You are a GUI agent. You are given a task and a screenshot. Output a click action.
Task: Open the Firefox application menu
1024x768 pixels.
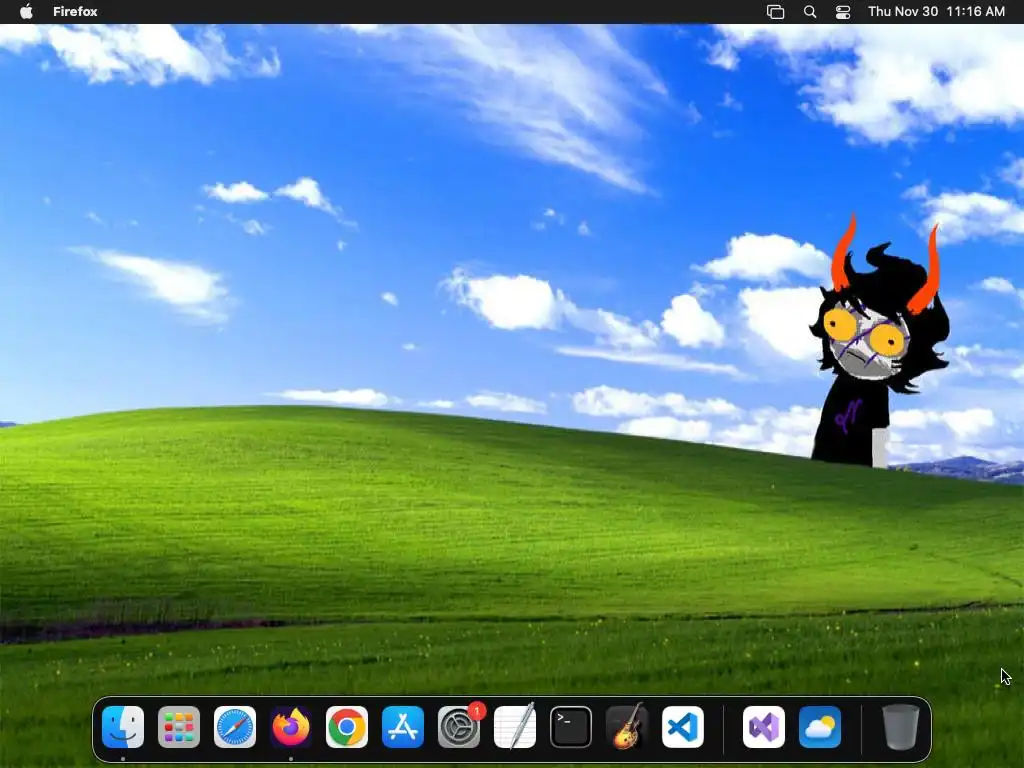tap(75, 12)
